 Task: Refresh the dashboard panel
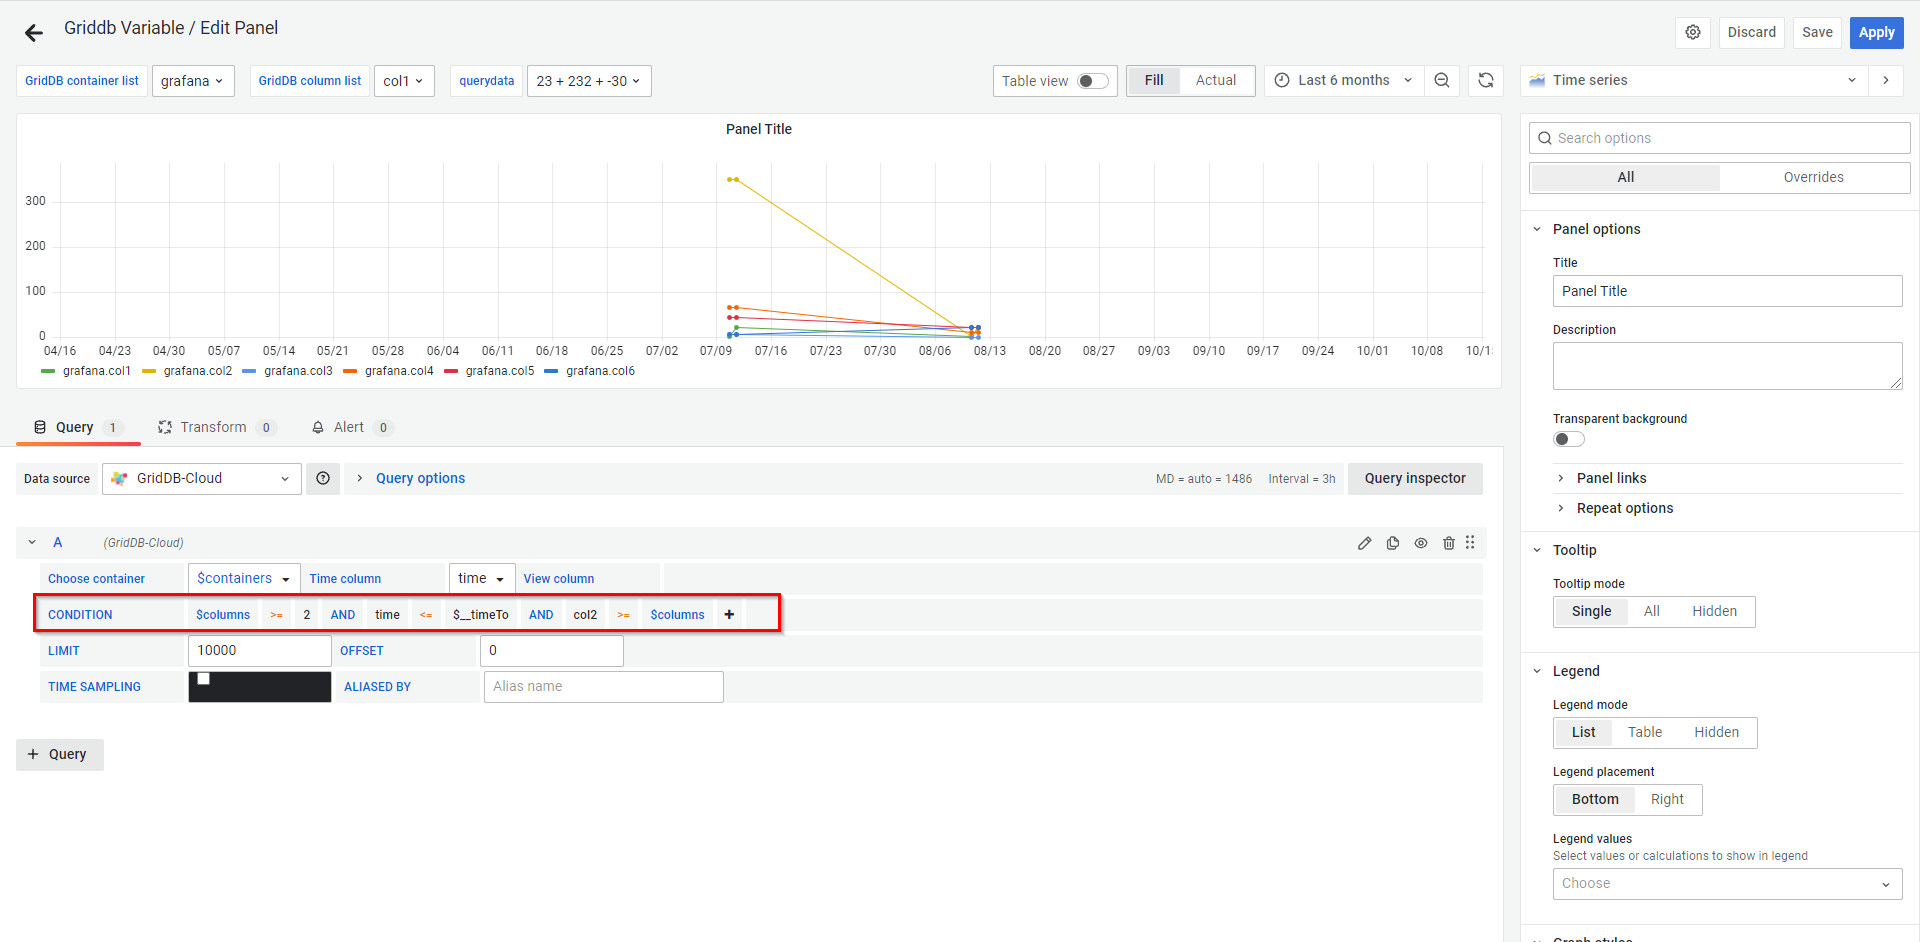1486,81
